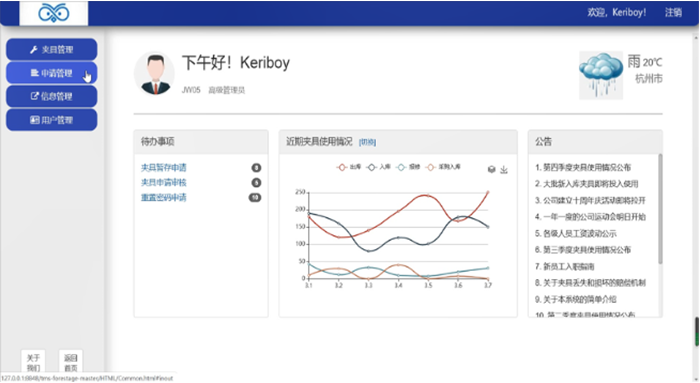The image size is (700, 383).
Task: Click the chart restore cube icon
Action: click(x=492, y=169)
